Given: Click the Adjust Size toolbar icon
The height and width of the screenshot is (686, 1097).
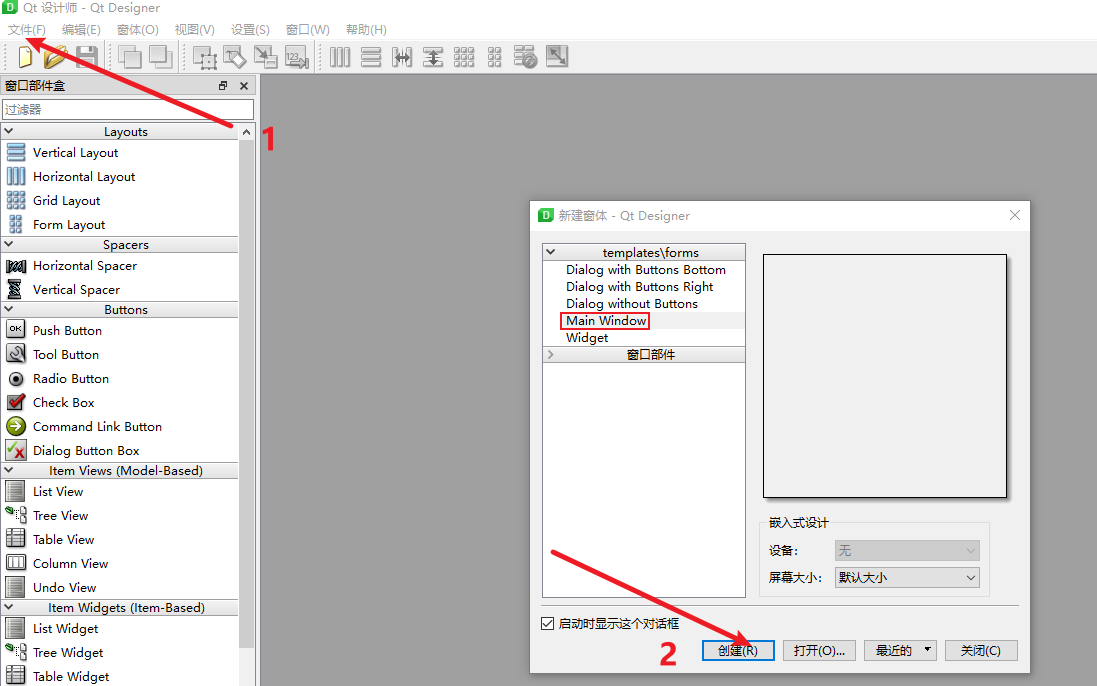Looking at the screenshot, I should [x=557, y=57].
